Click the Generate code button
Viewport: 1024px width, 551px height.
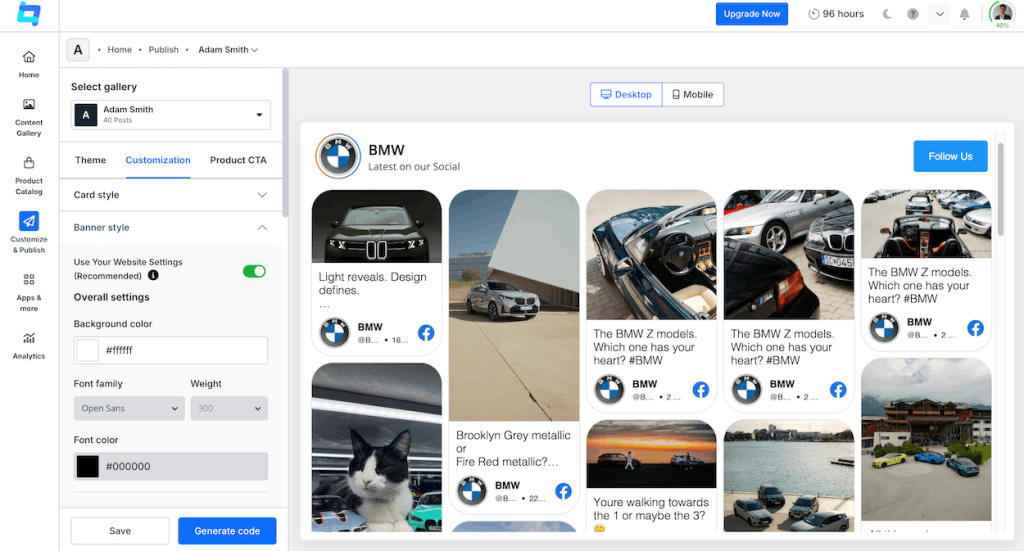point(227,531)
